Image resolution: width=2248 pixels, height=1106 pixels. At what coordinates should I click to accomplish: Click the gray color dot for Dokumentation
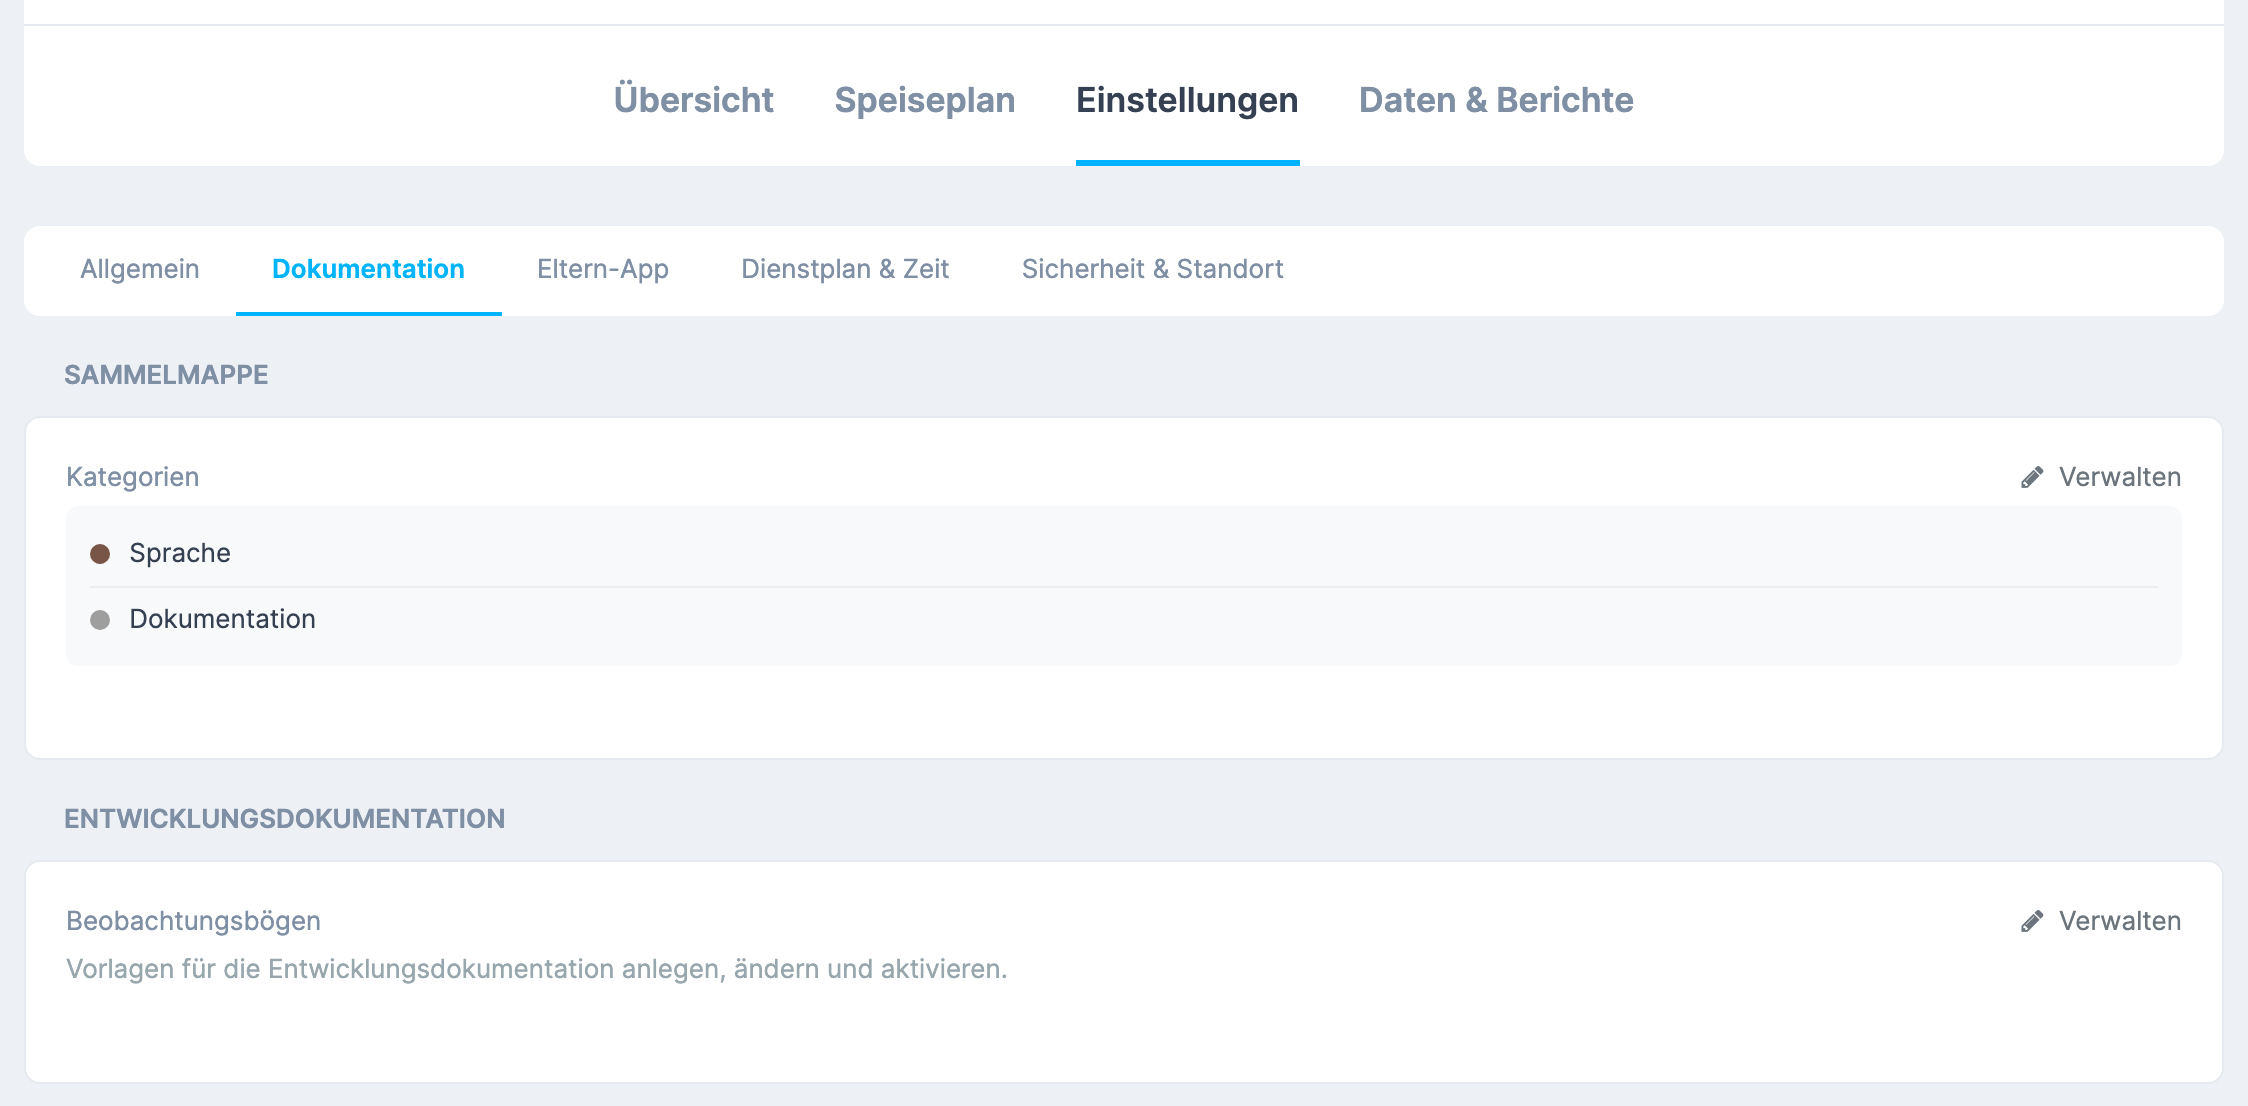100,620
